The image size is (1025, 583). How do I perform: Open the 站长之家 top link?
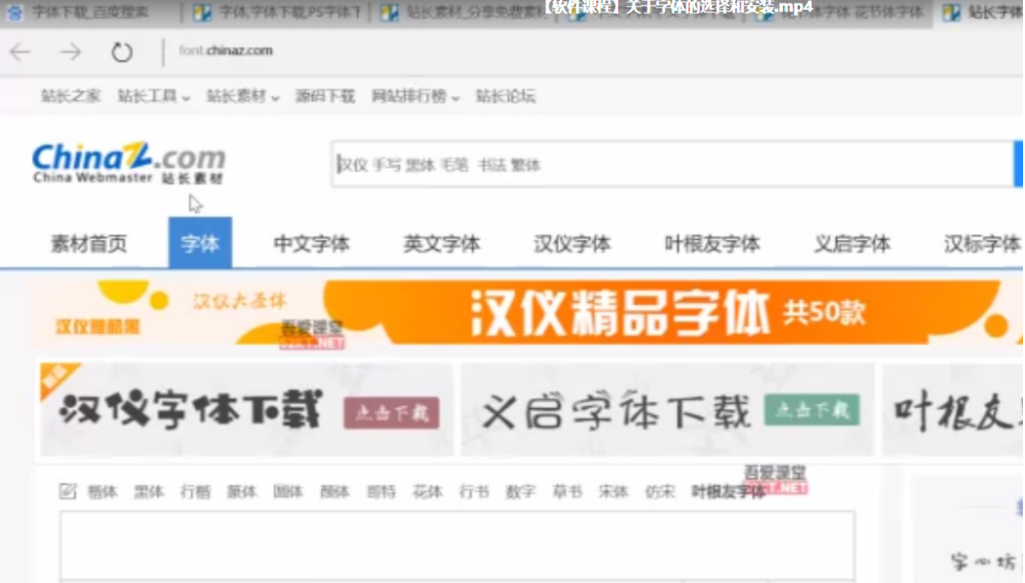click(x=71, y=96)
